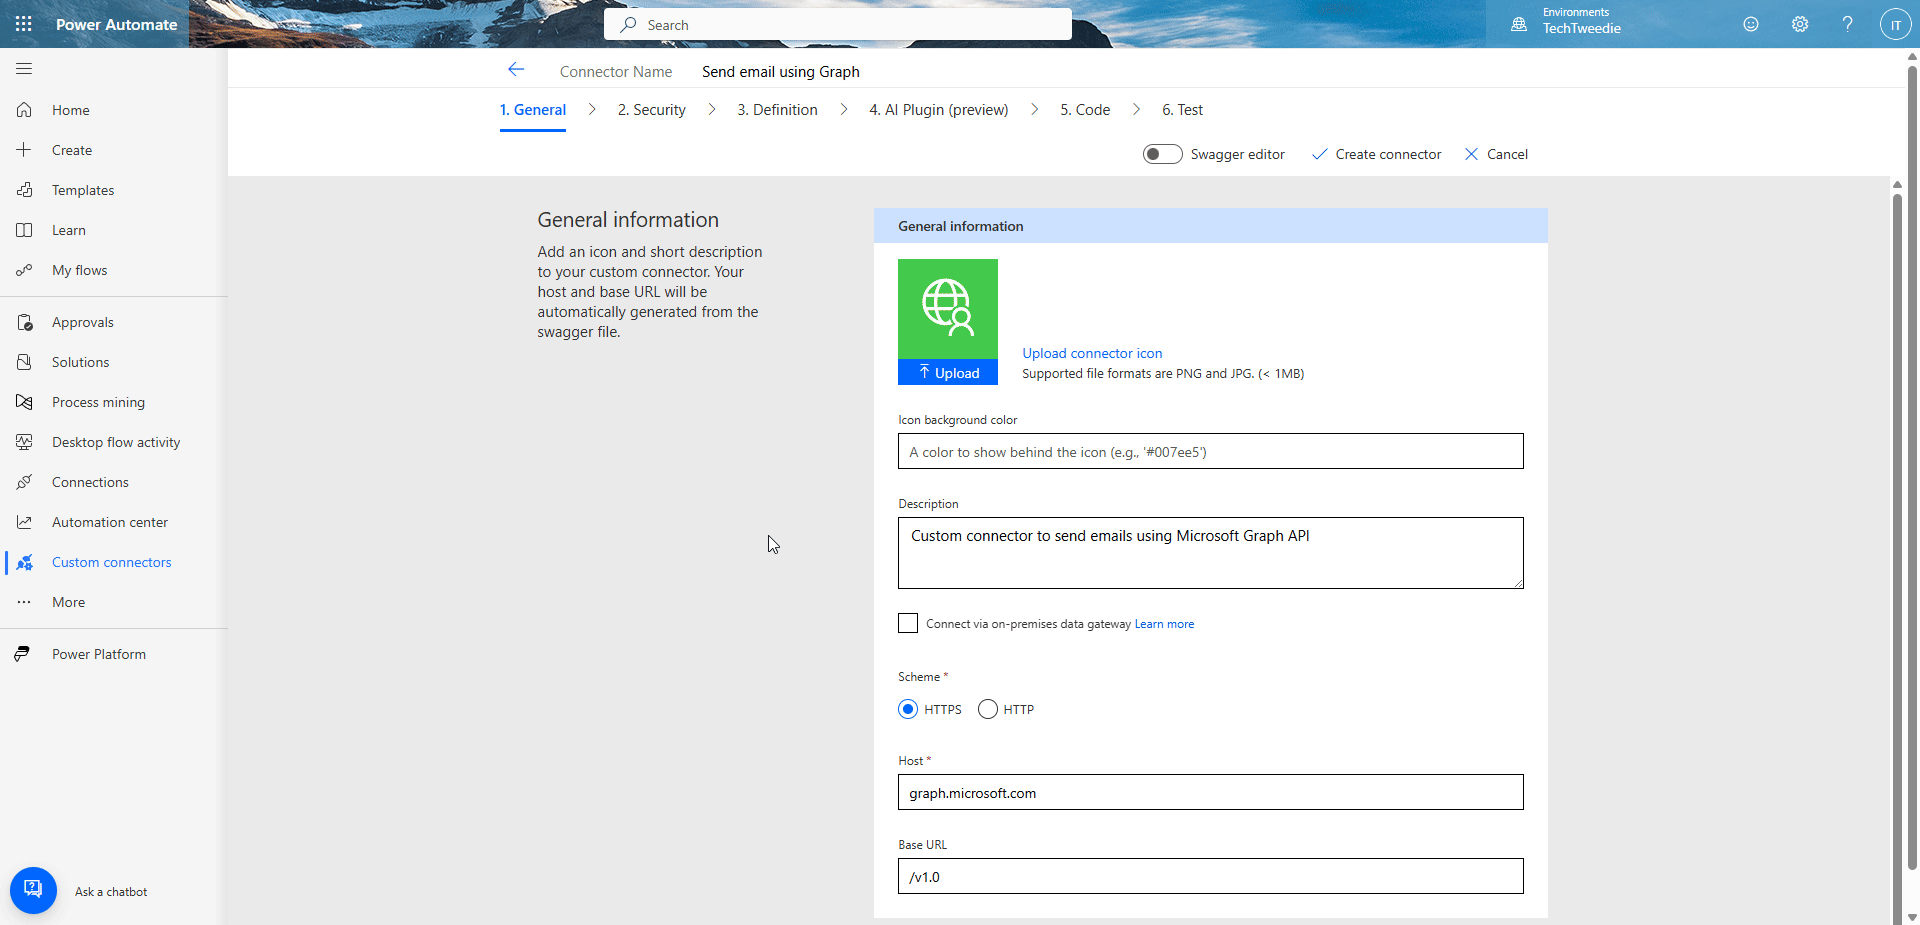Select the HTTP scheme radio button
The height and width of the screenshot is (925, 1920).
click(x=988, y=709)
